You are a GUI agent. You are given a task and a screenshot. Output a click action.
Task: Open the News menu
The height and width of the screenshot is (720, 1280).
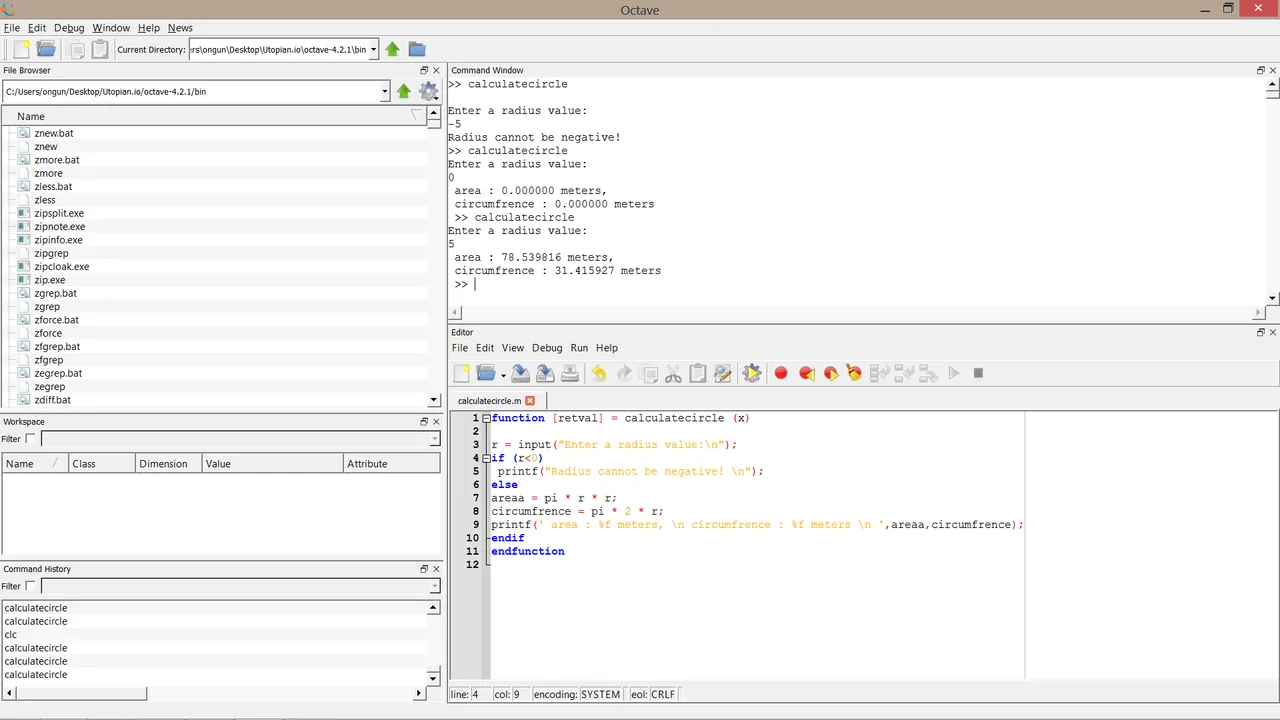click(x=180, y=28)
